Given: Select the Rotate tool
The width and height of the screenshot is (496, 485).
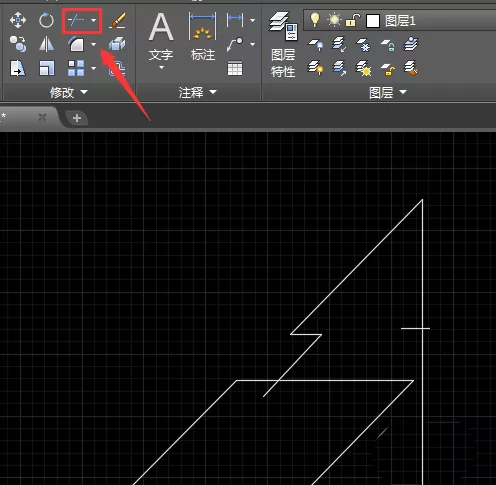Looking at the screenshot, I should pyautogui.click(x=46, y=20).
